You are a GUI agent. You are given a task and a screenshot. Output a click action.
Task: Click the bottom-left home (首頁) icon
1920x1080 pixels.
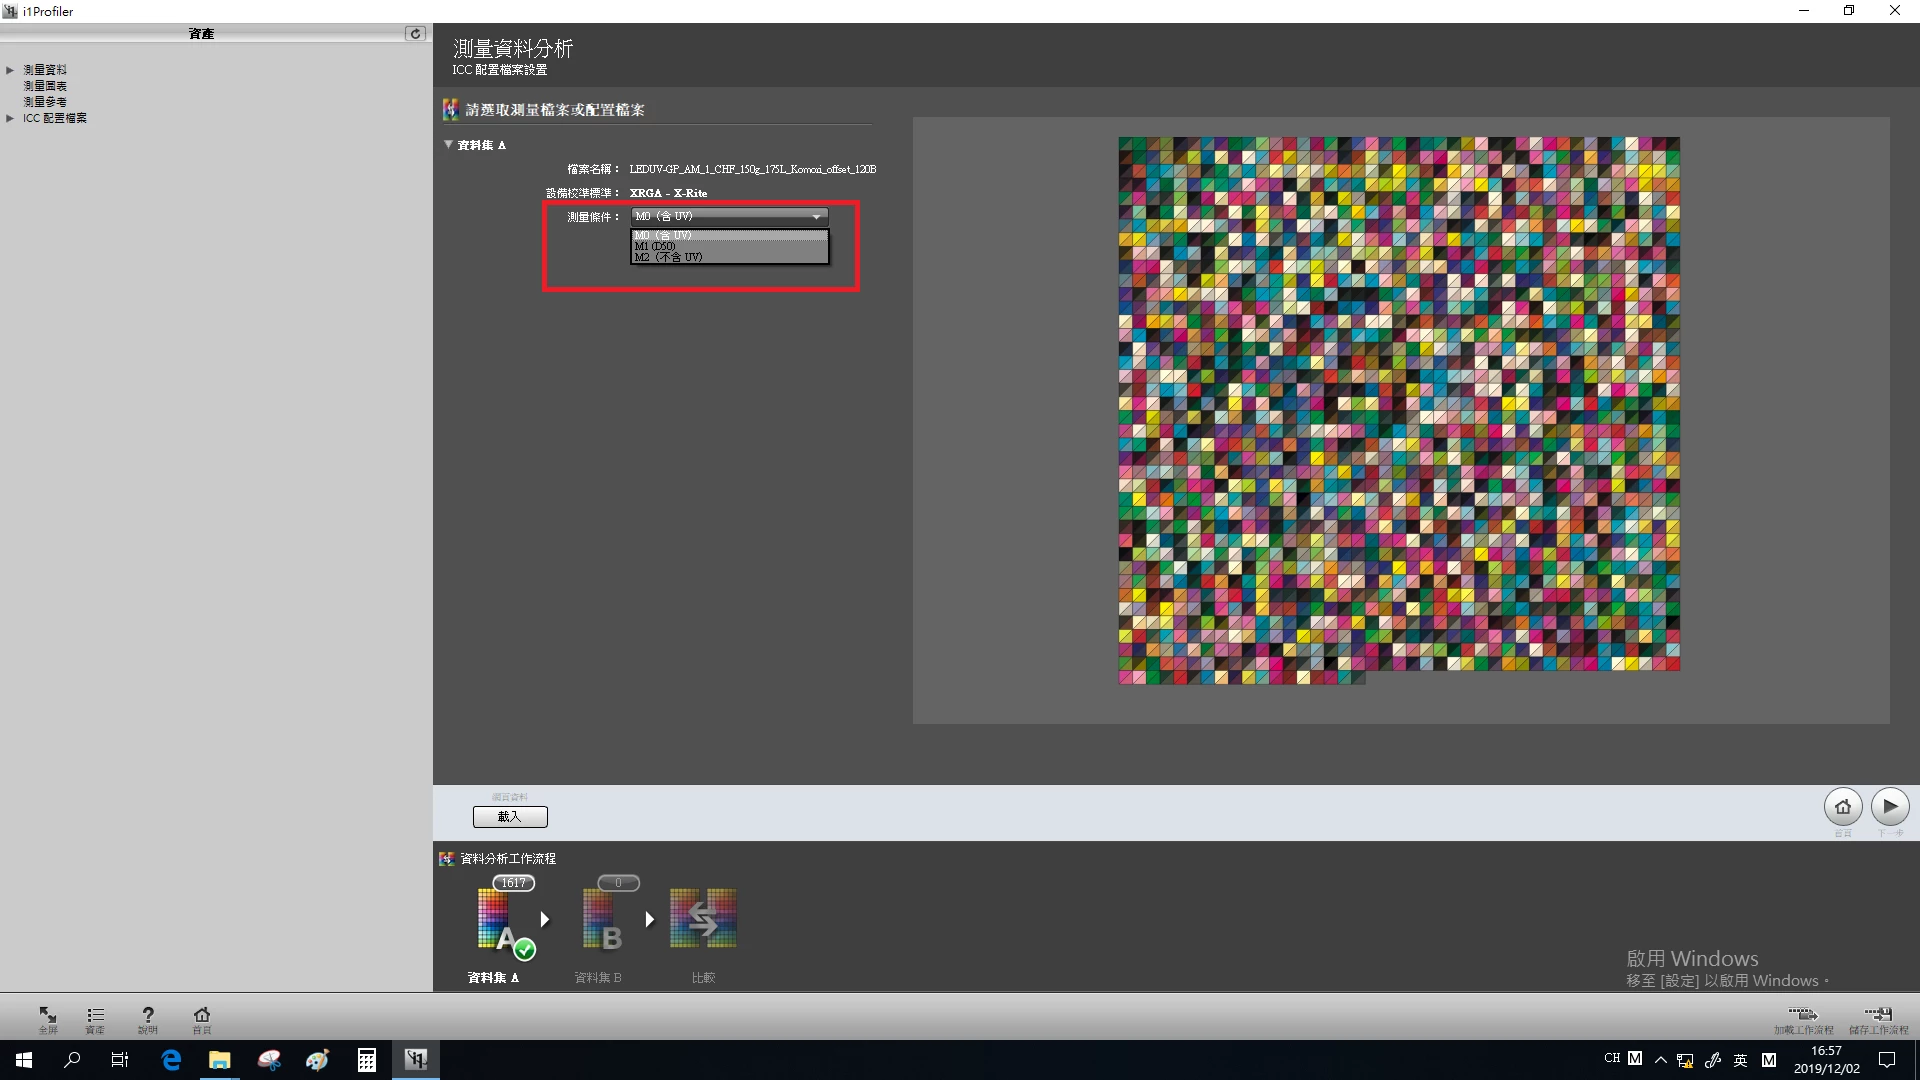[x=201, y=1015]
